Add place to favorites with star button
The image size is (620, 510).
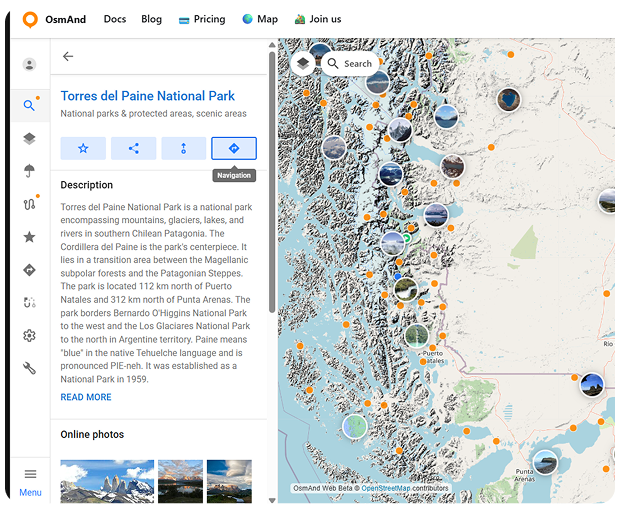(83, 148)
